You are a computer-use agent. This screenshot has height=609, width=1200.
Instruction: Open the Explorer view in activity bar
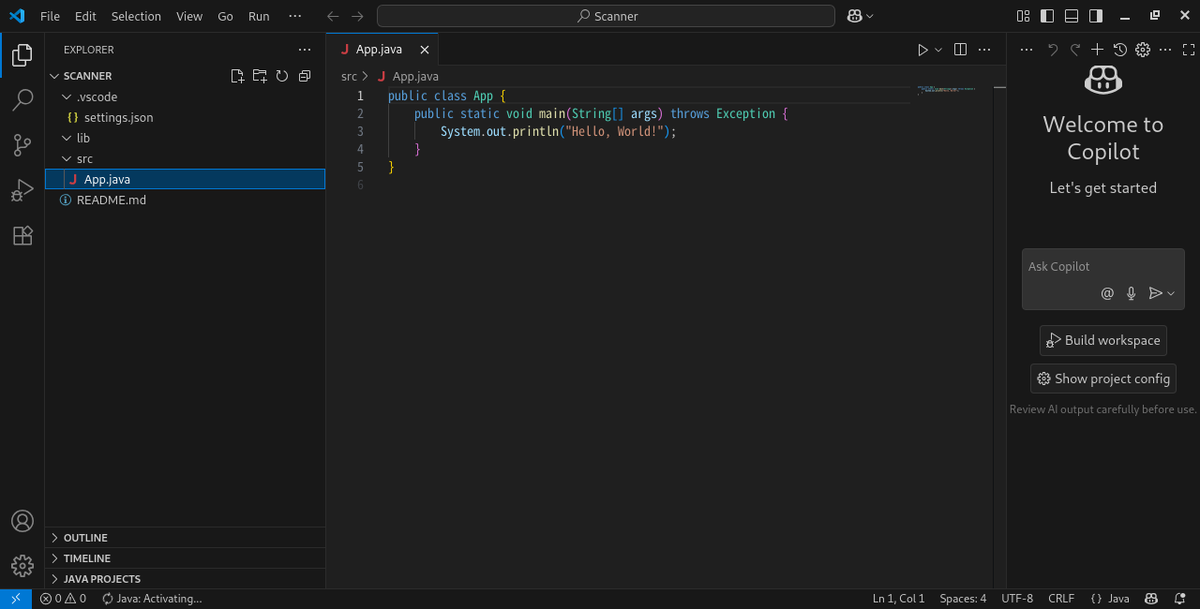[x=22, y=55]
